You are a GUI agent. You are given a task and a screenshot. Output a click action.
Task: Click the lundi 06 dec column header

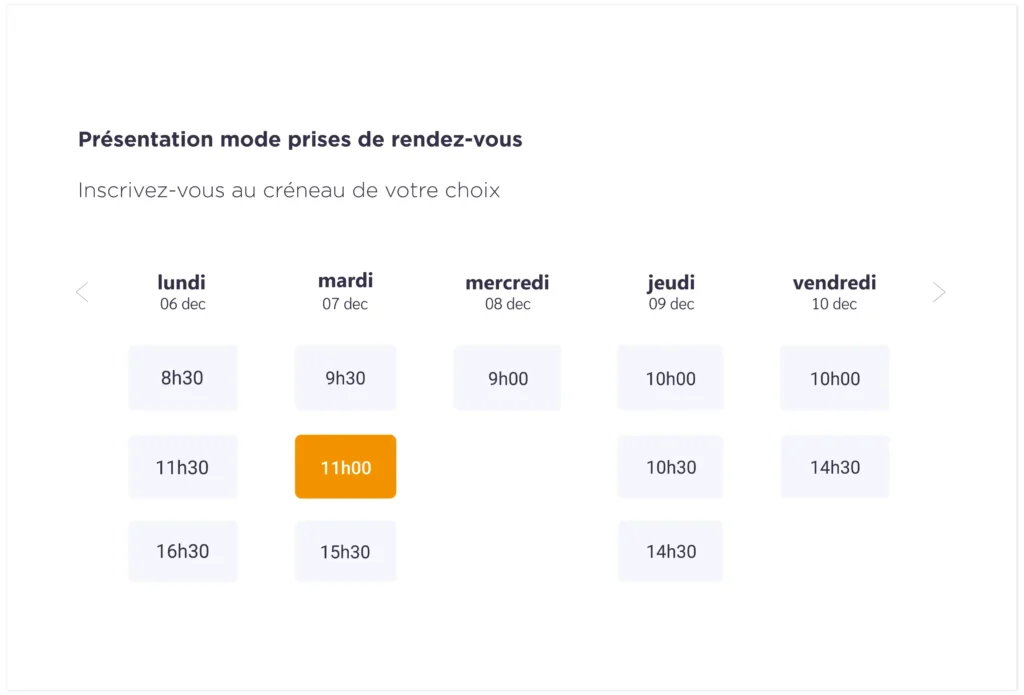click(182, 292)
